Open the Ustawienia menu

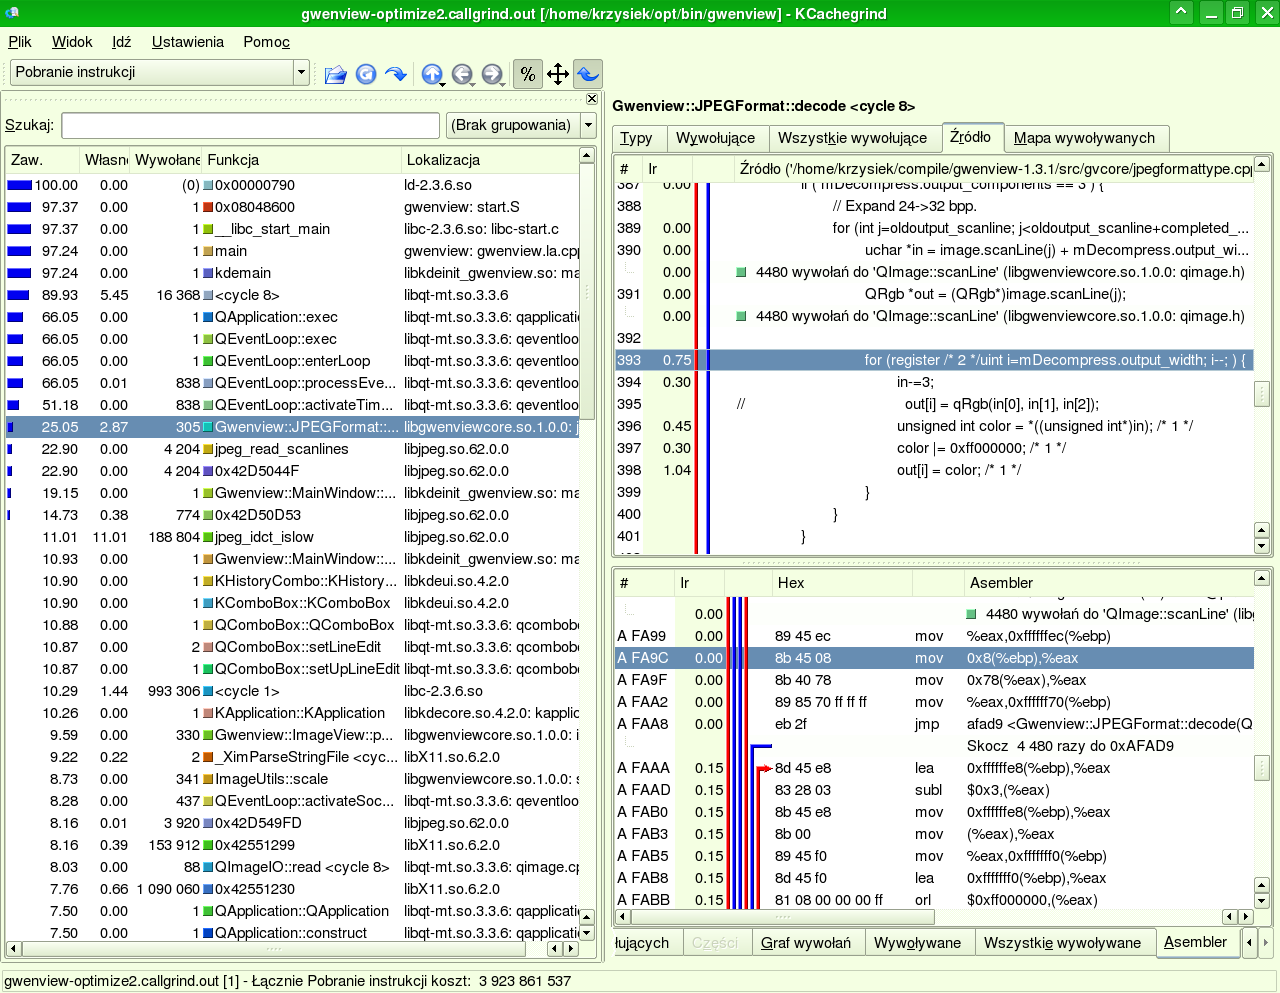pyautogui.click(x=187, y=42)
